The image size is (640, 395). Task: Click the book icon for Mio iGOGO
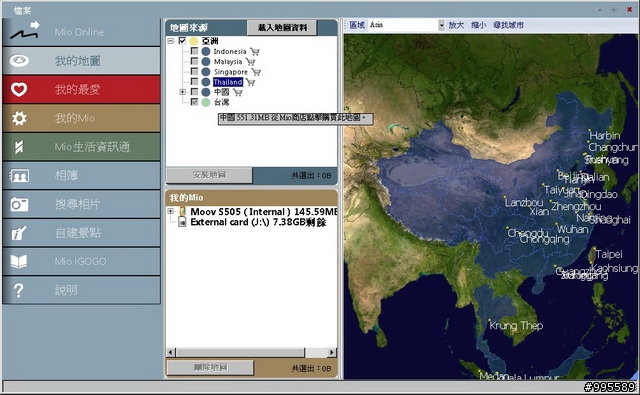[x=19, y=262]
